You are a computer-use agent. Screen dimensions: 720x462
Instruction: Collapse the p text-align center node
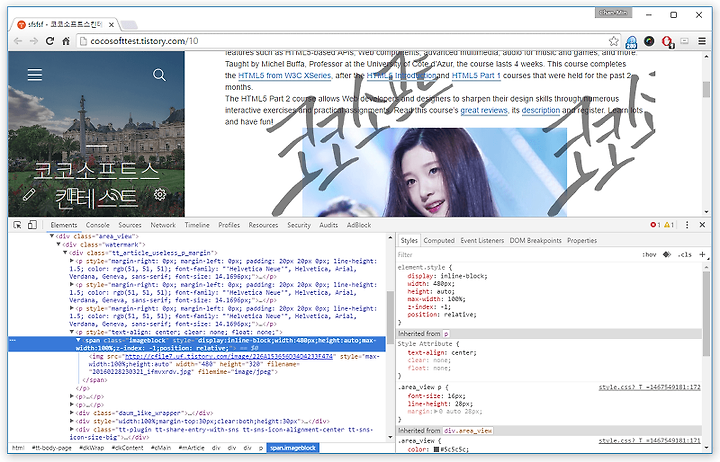(x=72, y=332)
